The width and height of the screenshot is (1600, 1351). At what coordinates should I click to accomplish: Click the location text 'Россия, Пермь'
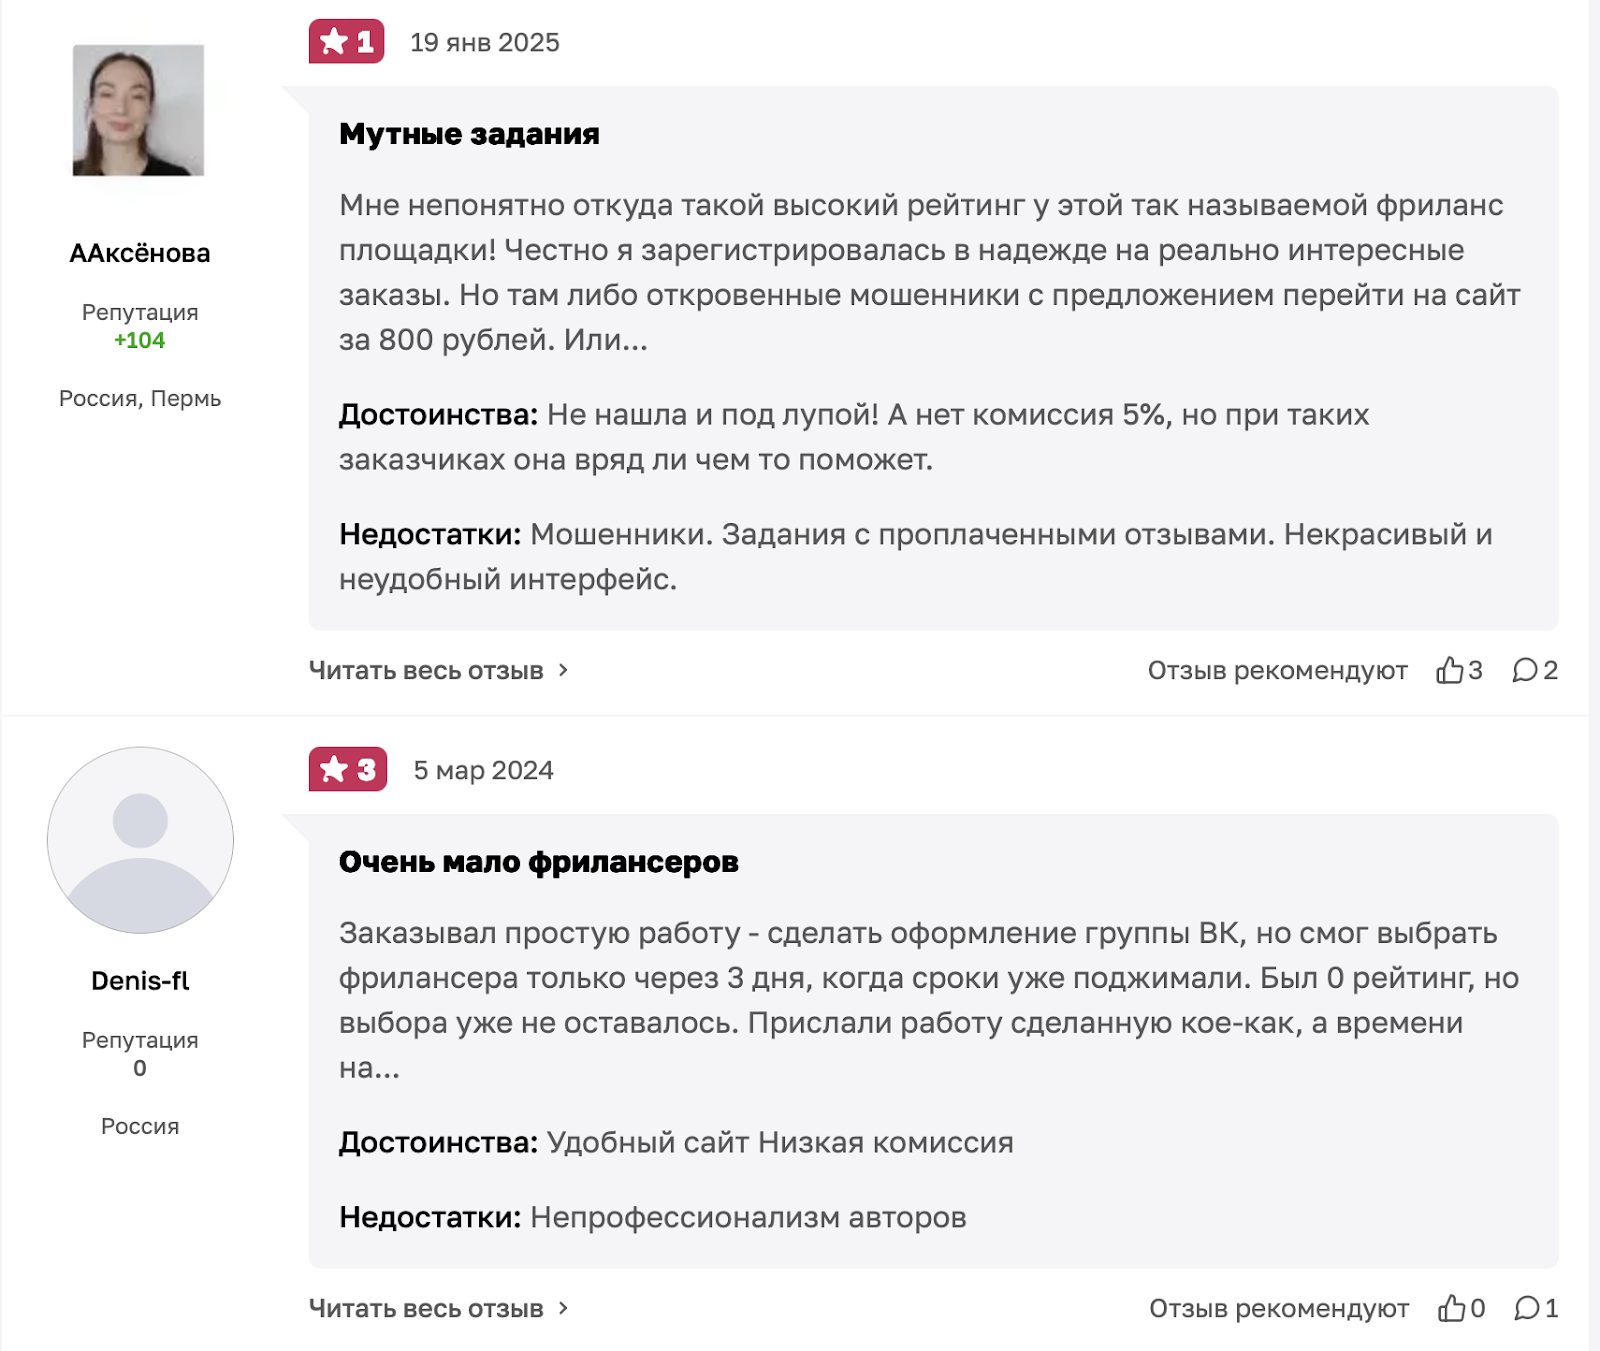click(140, 398)
